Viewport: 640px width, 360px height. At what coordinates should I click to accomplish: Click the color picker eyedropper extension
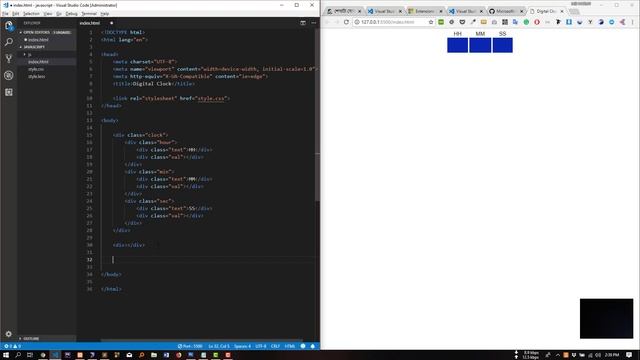(x=473, y=22)
